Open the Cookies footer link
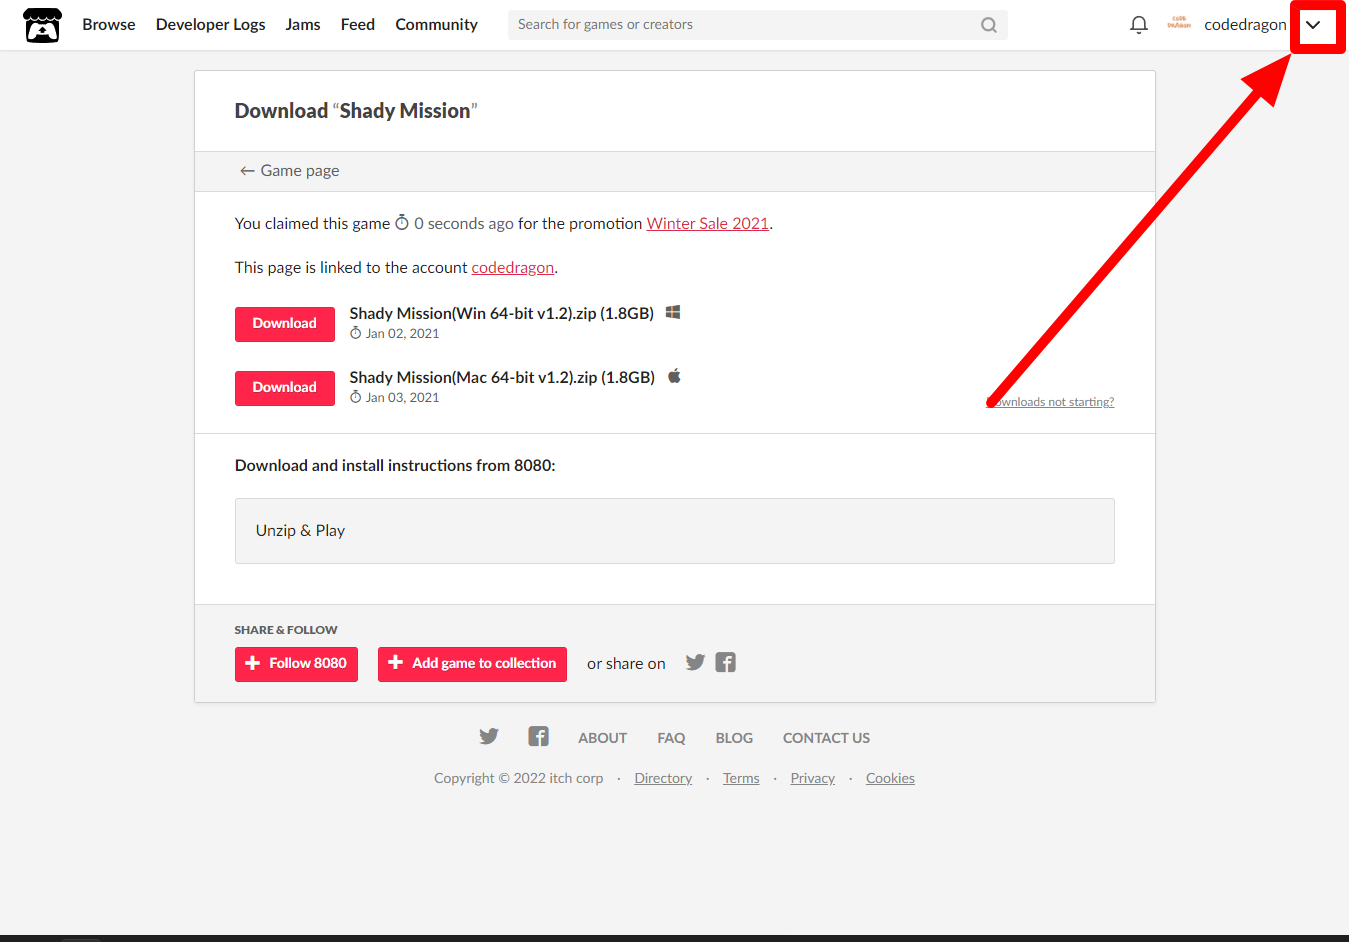This screenshot has height=942, width=1349. coord(890,778)
